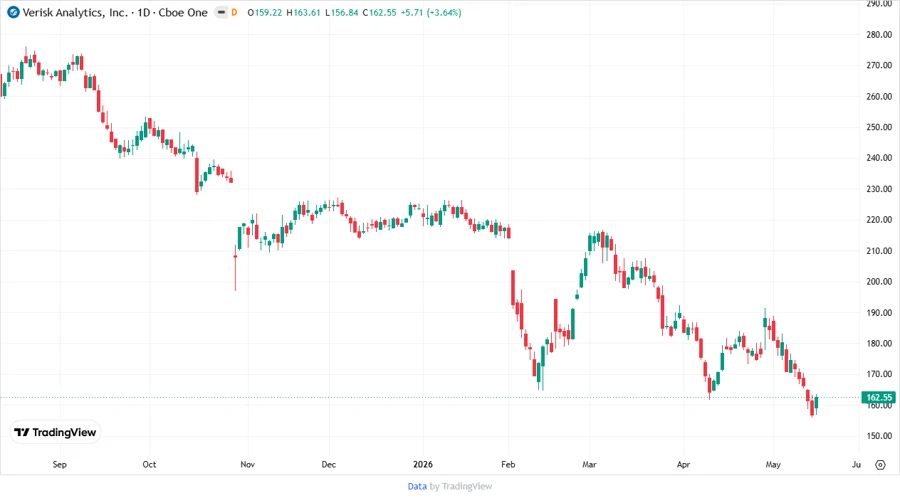Click the TradingView logo badge
The width and height of the screenshot is (900, 498).
[x=56, y=433]
